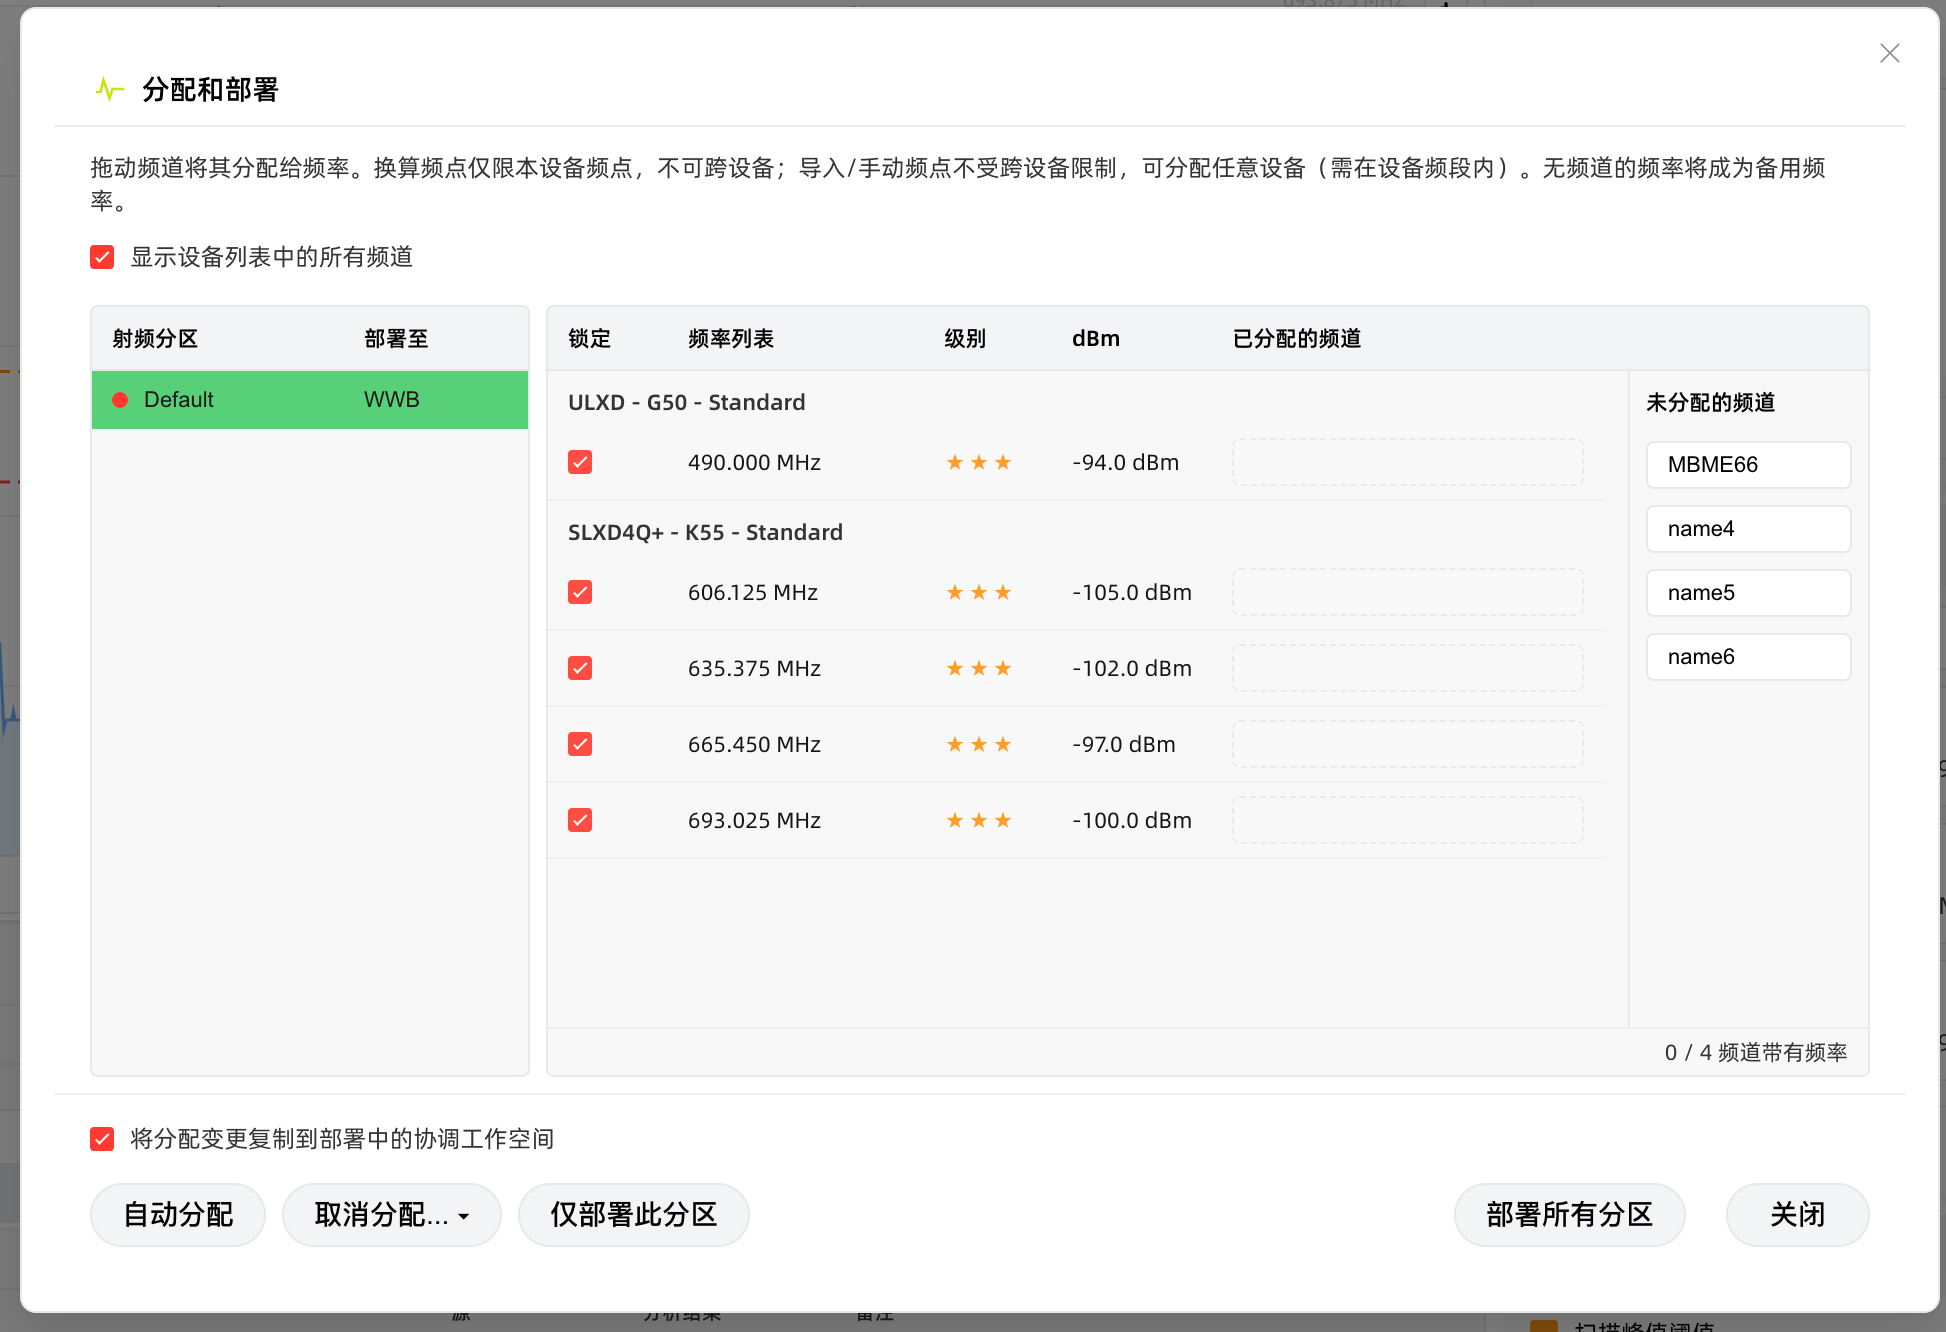1946x1332 pixels.
Task: Click the -94.0 dBm value
Action: click(x=1126, y=462)
